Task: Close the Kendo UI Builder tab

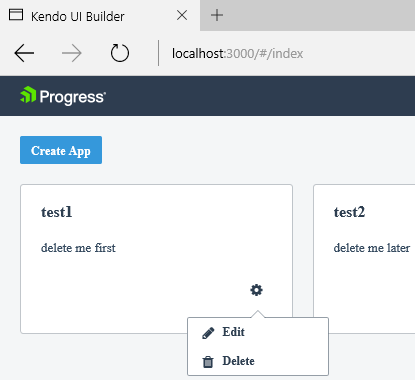Action: pos(182,15)
